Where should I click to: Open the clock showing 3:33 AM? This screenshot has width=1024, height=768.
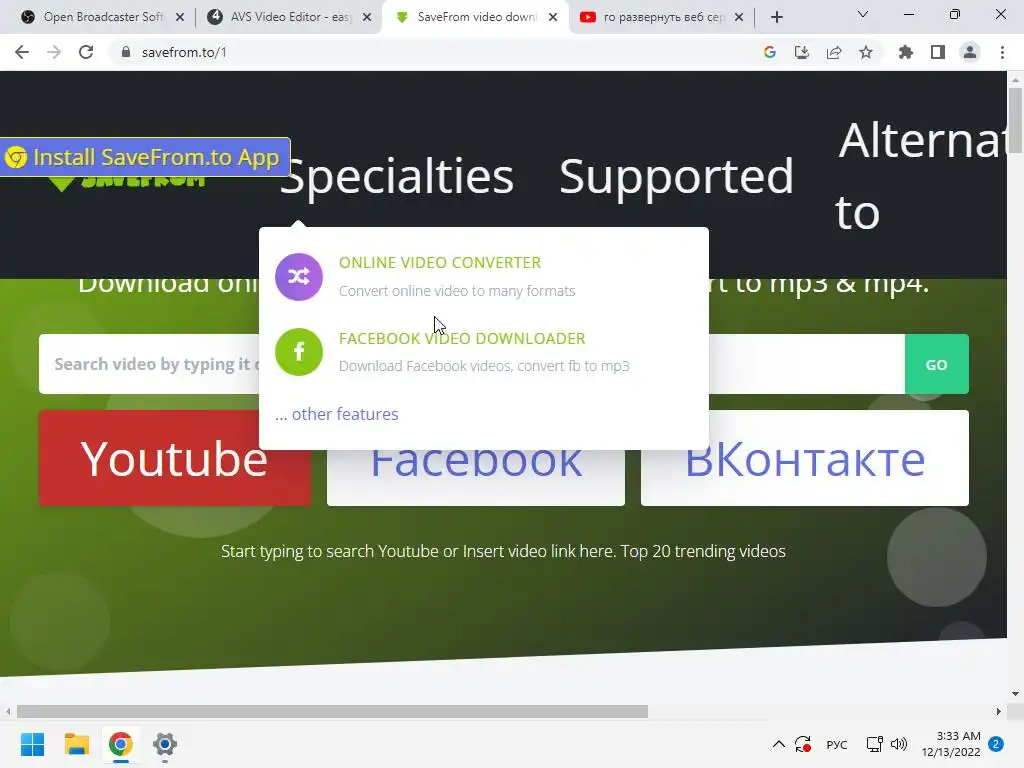pyautogui.click(x=951, y=744)
